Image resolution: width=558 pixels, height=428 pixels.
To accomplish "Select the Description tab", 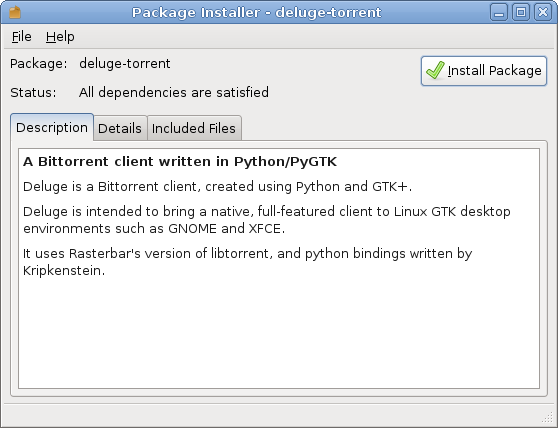I will click(x=52, y=127).
